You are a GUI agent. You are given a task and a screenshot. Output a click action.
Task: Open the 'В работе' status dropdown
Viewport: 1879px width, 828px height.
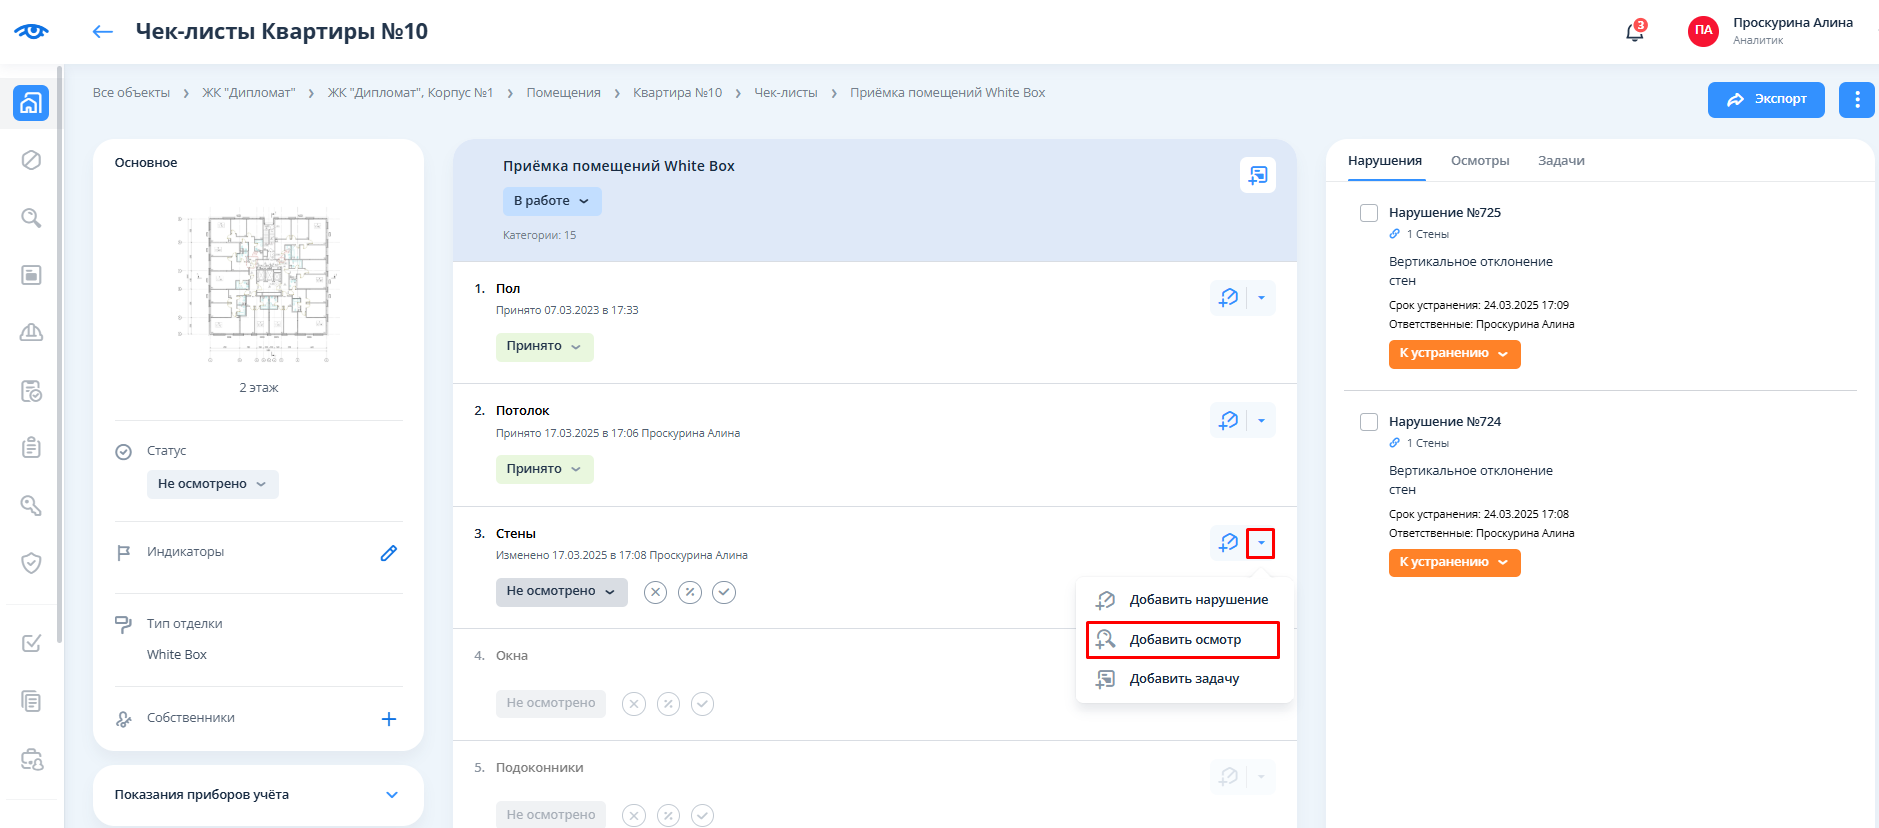click(551, 201)
